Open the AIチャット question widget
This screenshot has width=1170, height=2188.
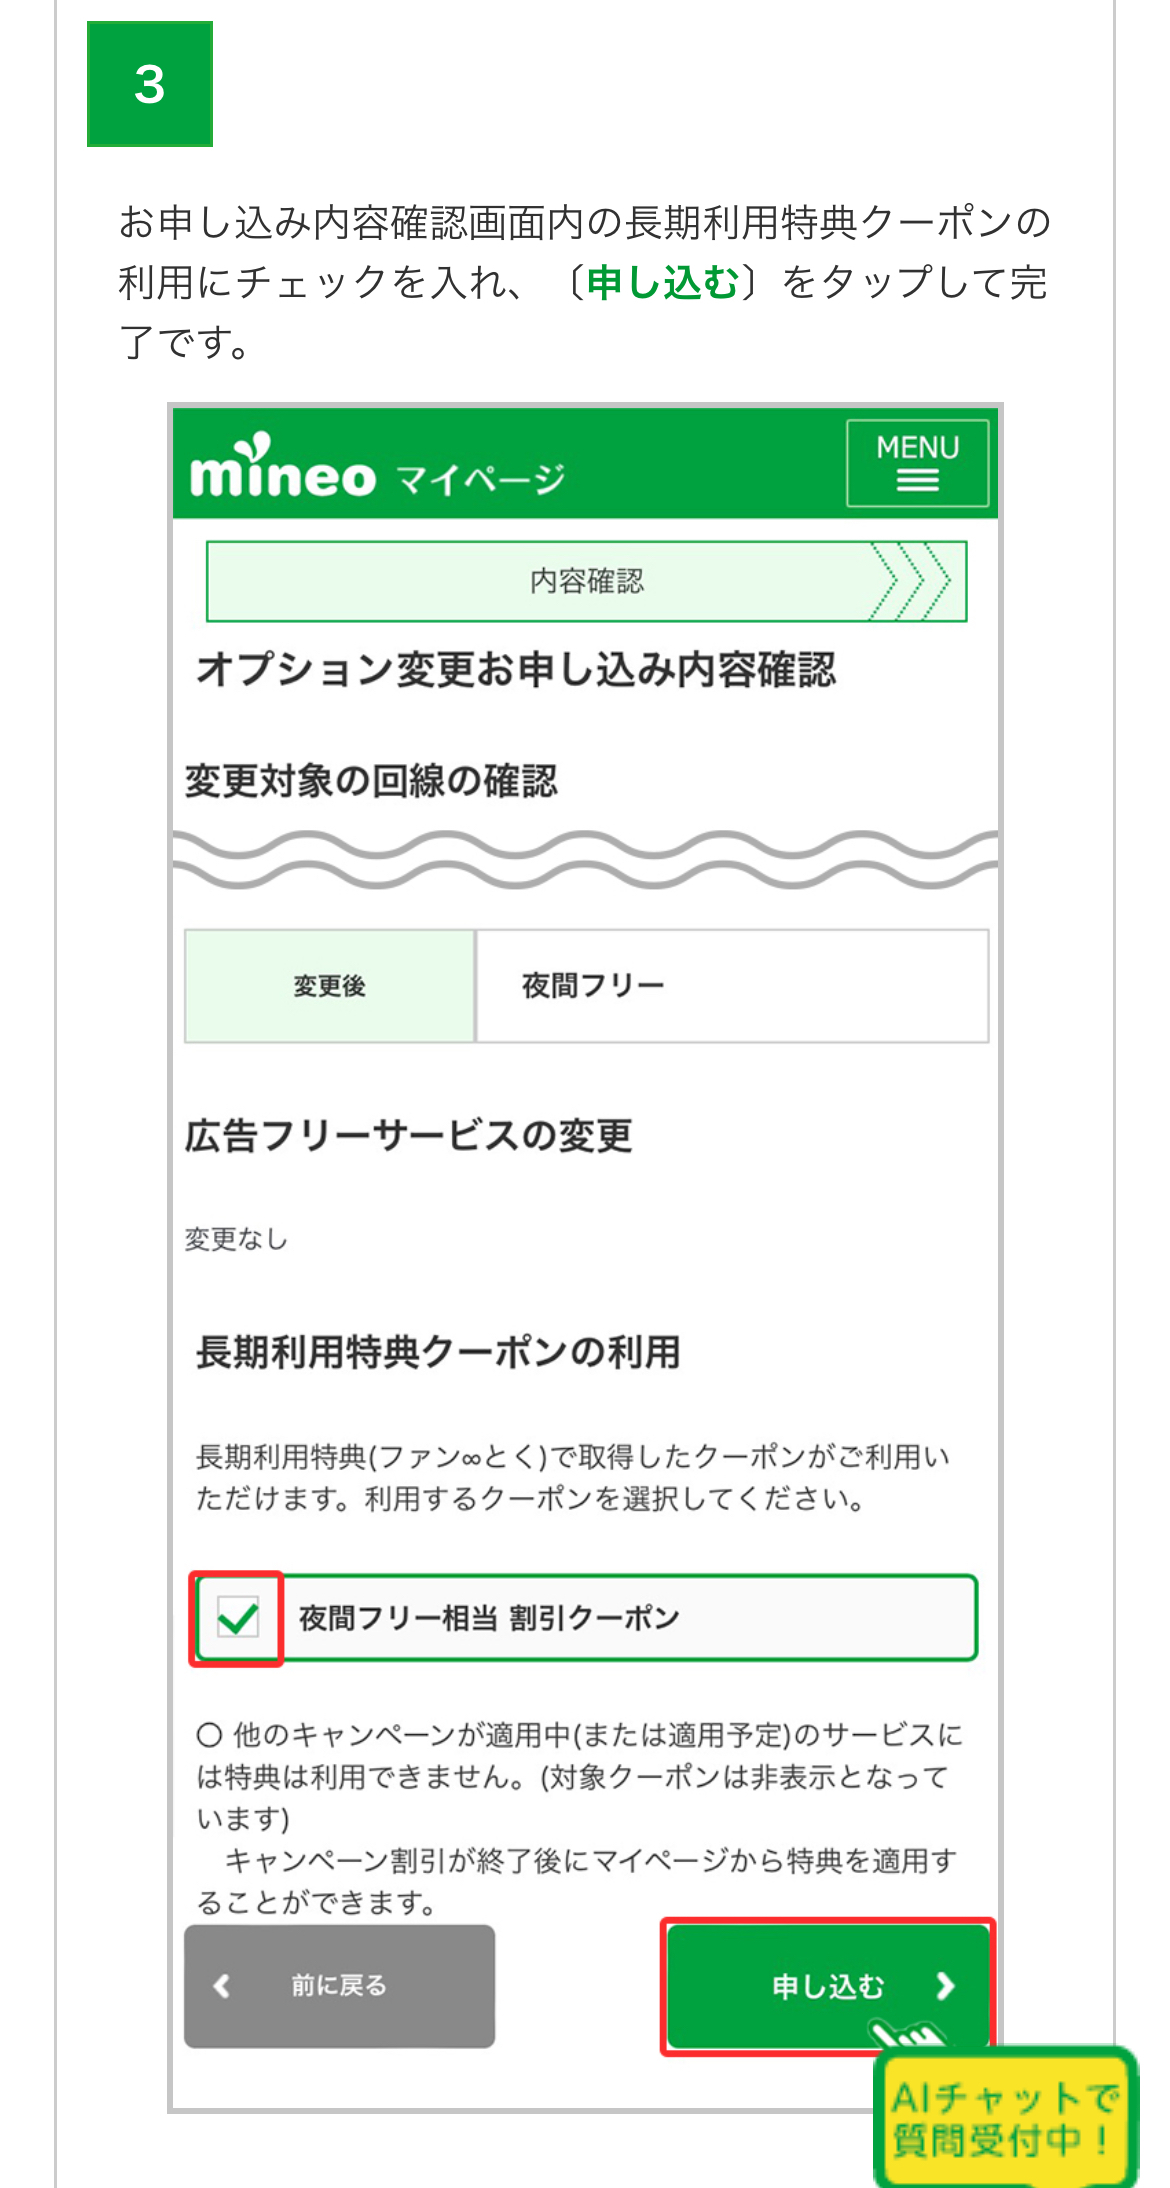[x=1005, y=2118]
